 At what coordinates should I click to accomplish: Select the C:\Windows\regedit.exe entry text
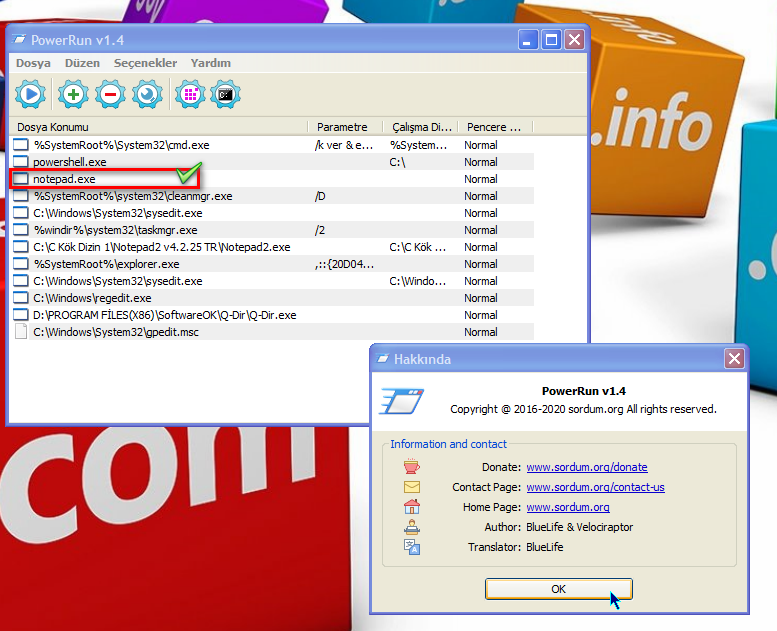(92, 298)
